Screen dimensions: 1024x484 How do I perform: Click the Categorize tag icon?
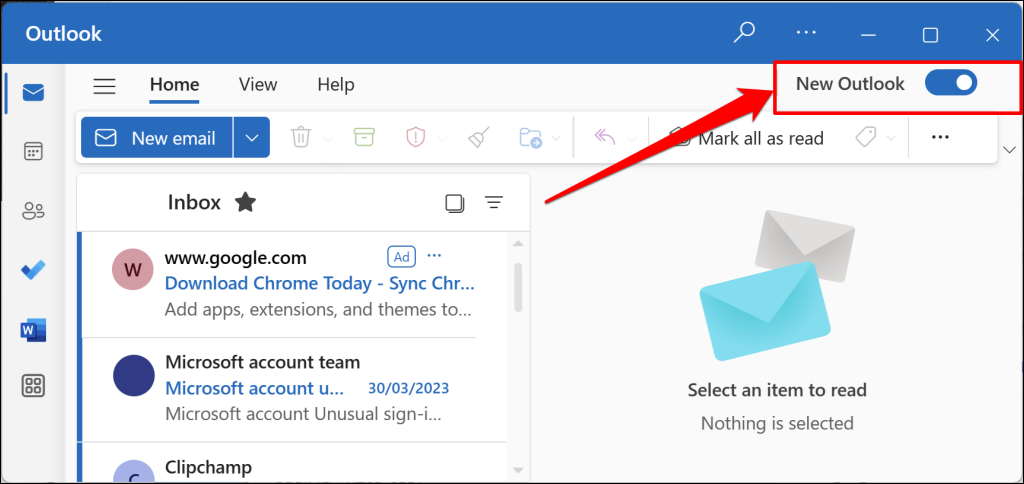click(x=865, y=137)
